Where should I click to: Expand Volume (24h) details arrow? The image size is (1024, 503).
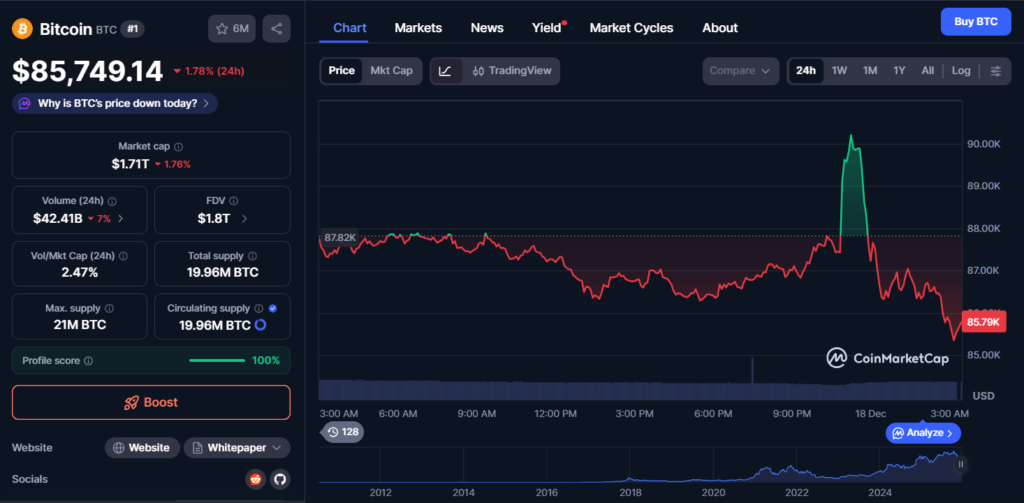[x=121, y=218]
